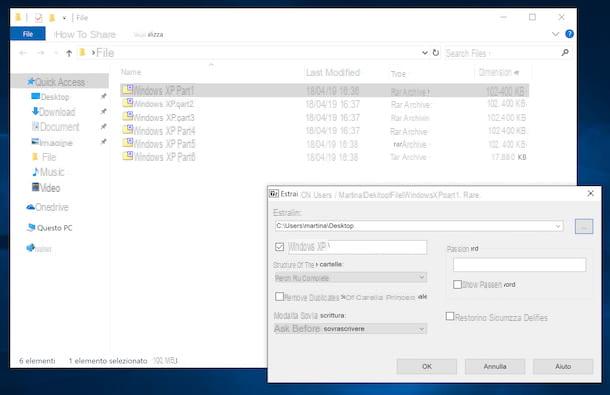This screenshot has height=395, width=610.
Task: Expand the extraction path dropdown
Action: click(558, 226)
